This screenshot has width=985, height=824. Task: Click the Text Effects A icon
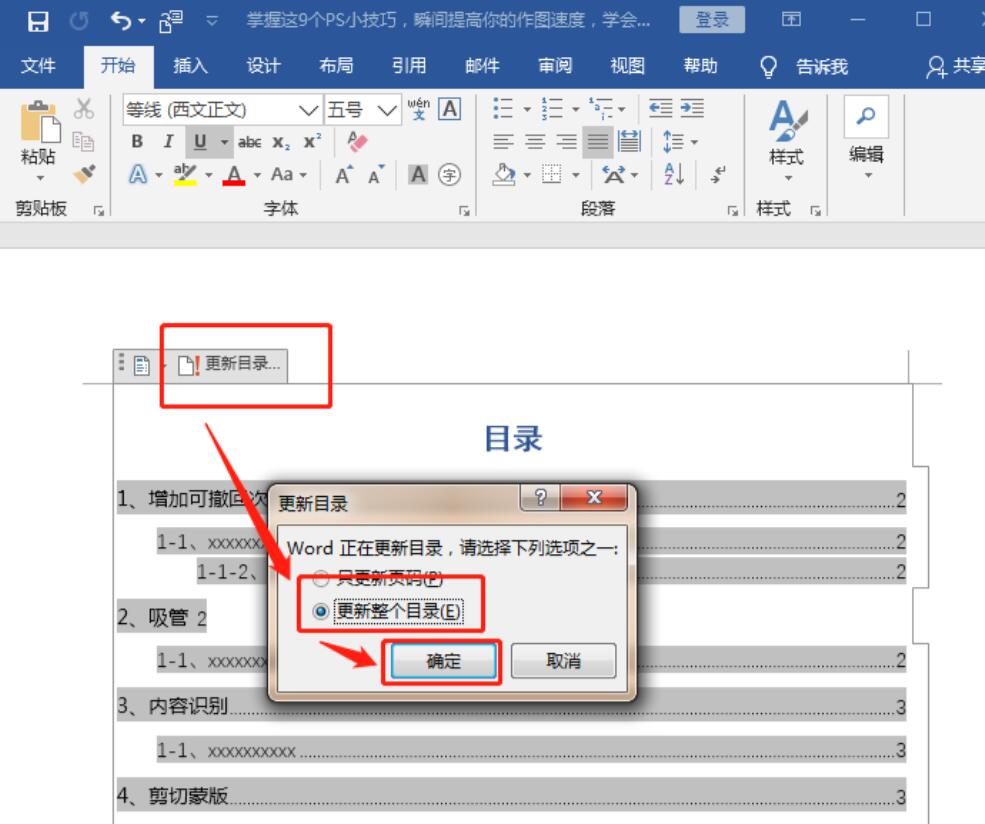[138, 174]
